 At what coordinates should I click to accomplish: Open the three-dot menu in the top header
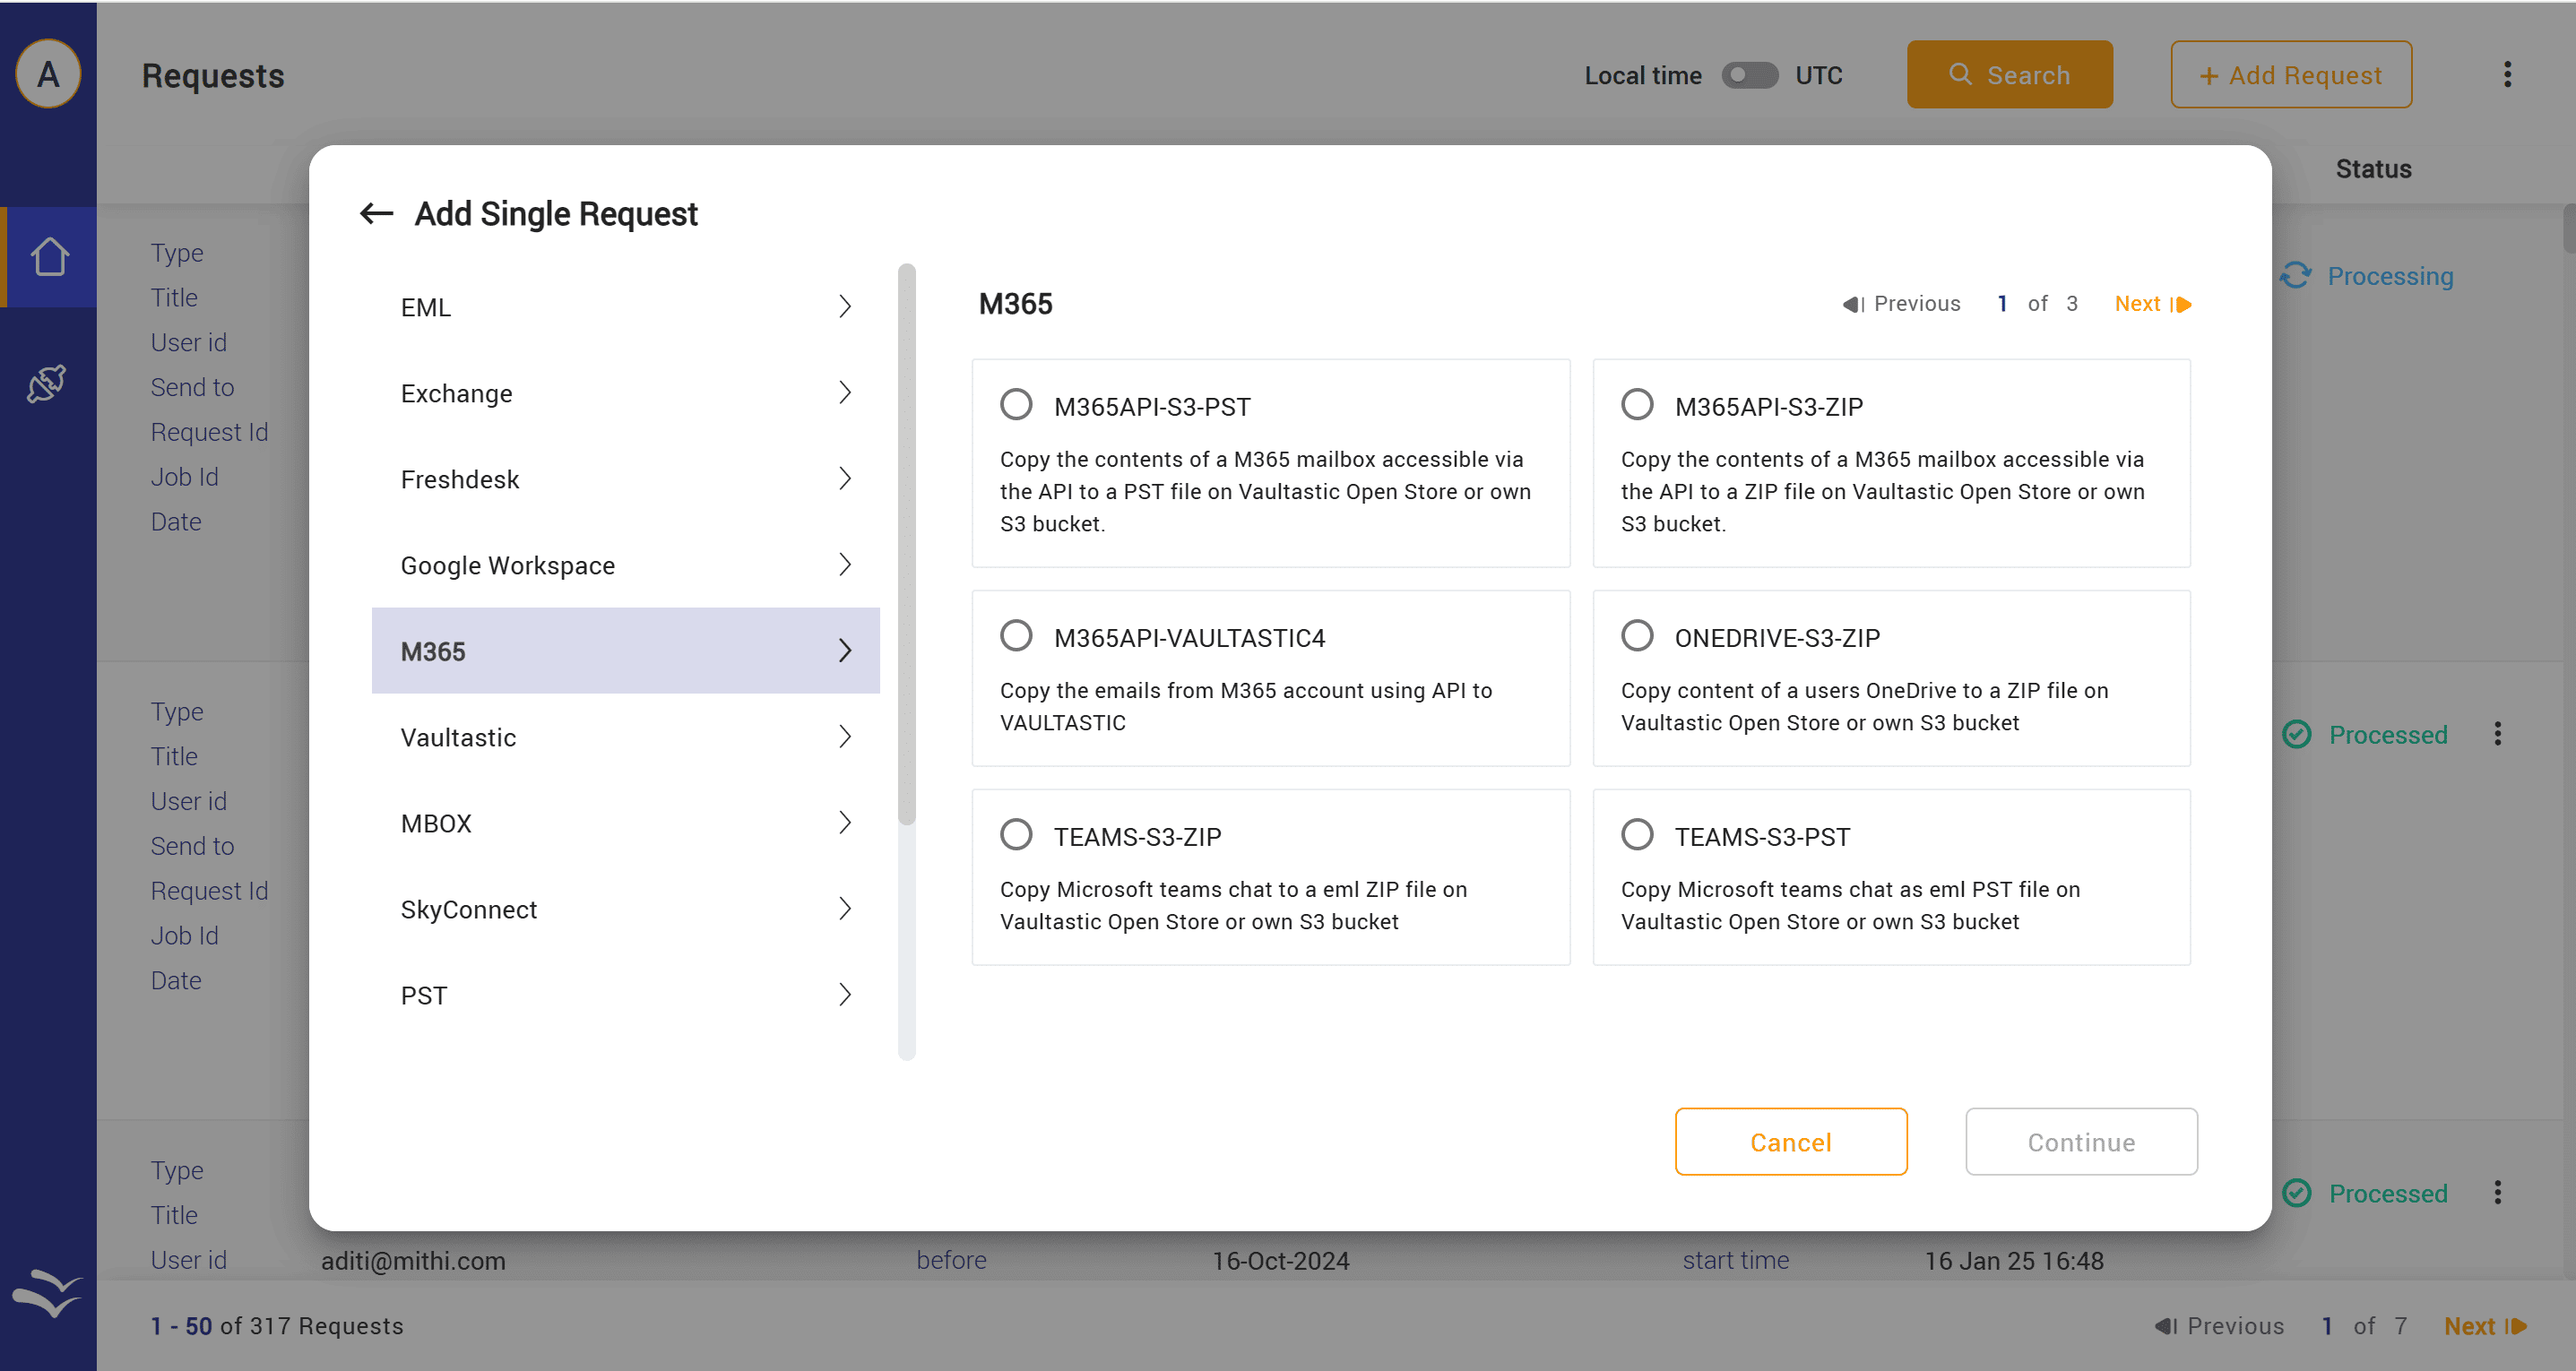(x=2507, y=75)
